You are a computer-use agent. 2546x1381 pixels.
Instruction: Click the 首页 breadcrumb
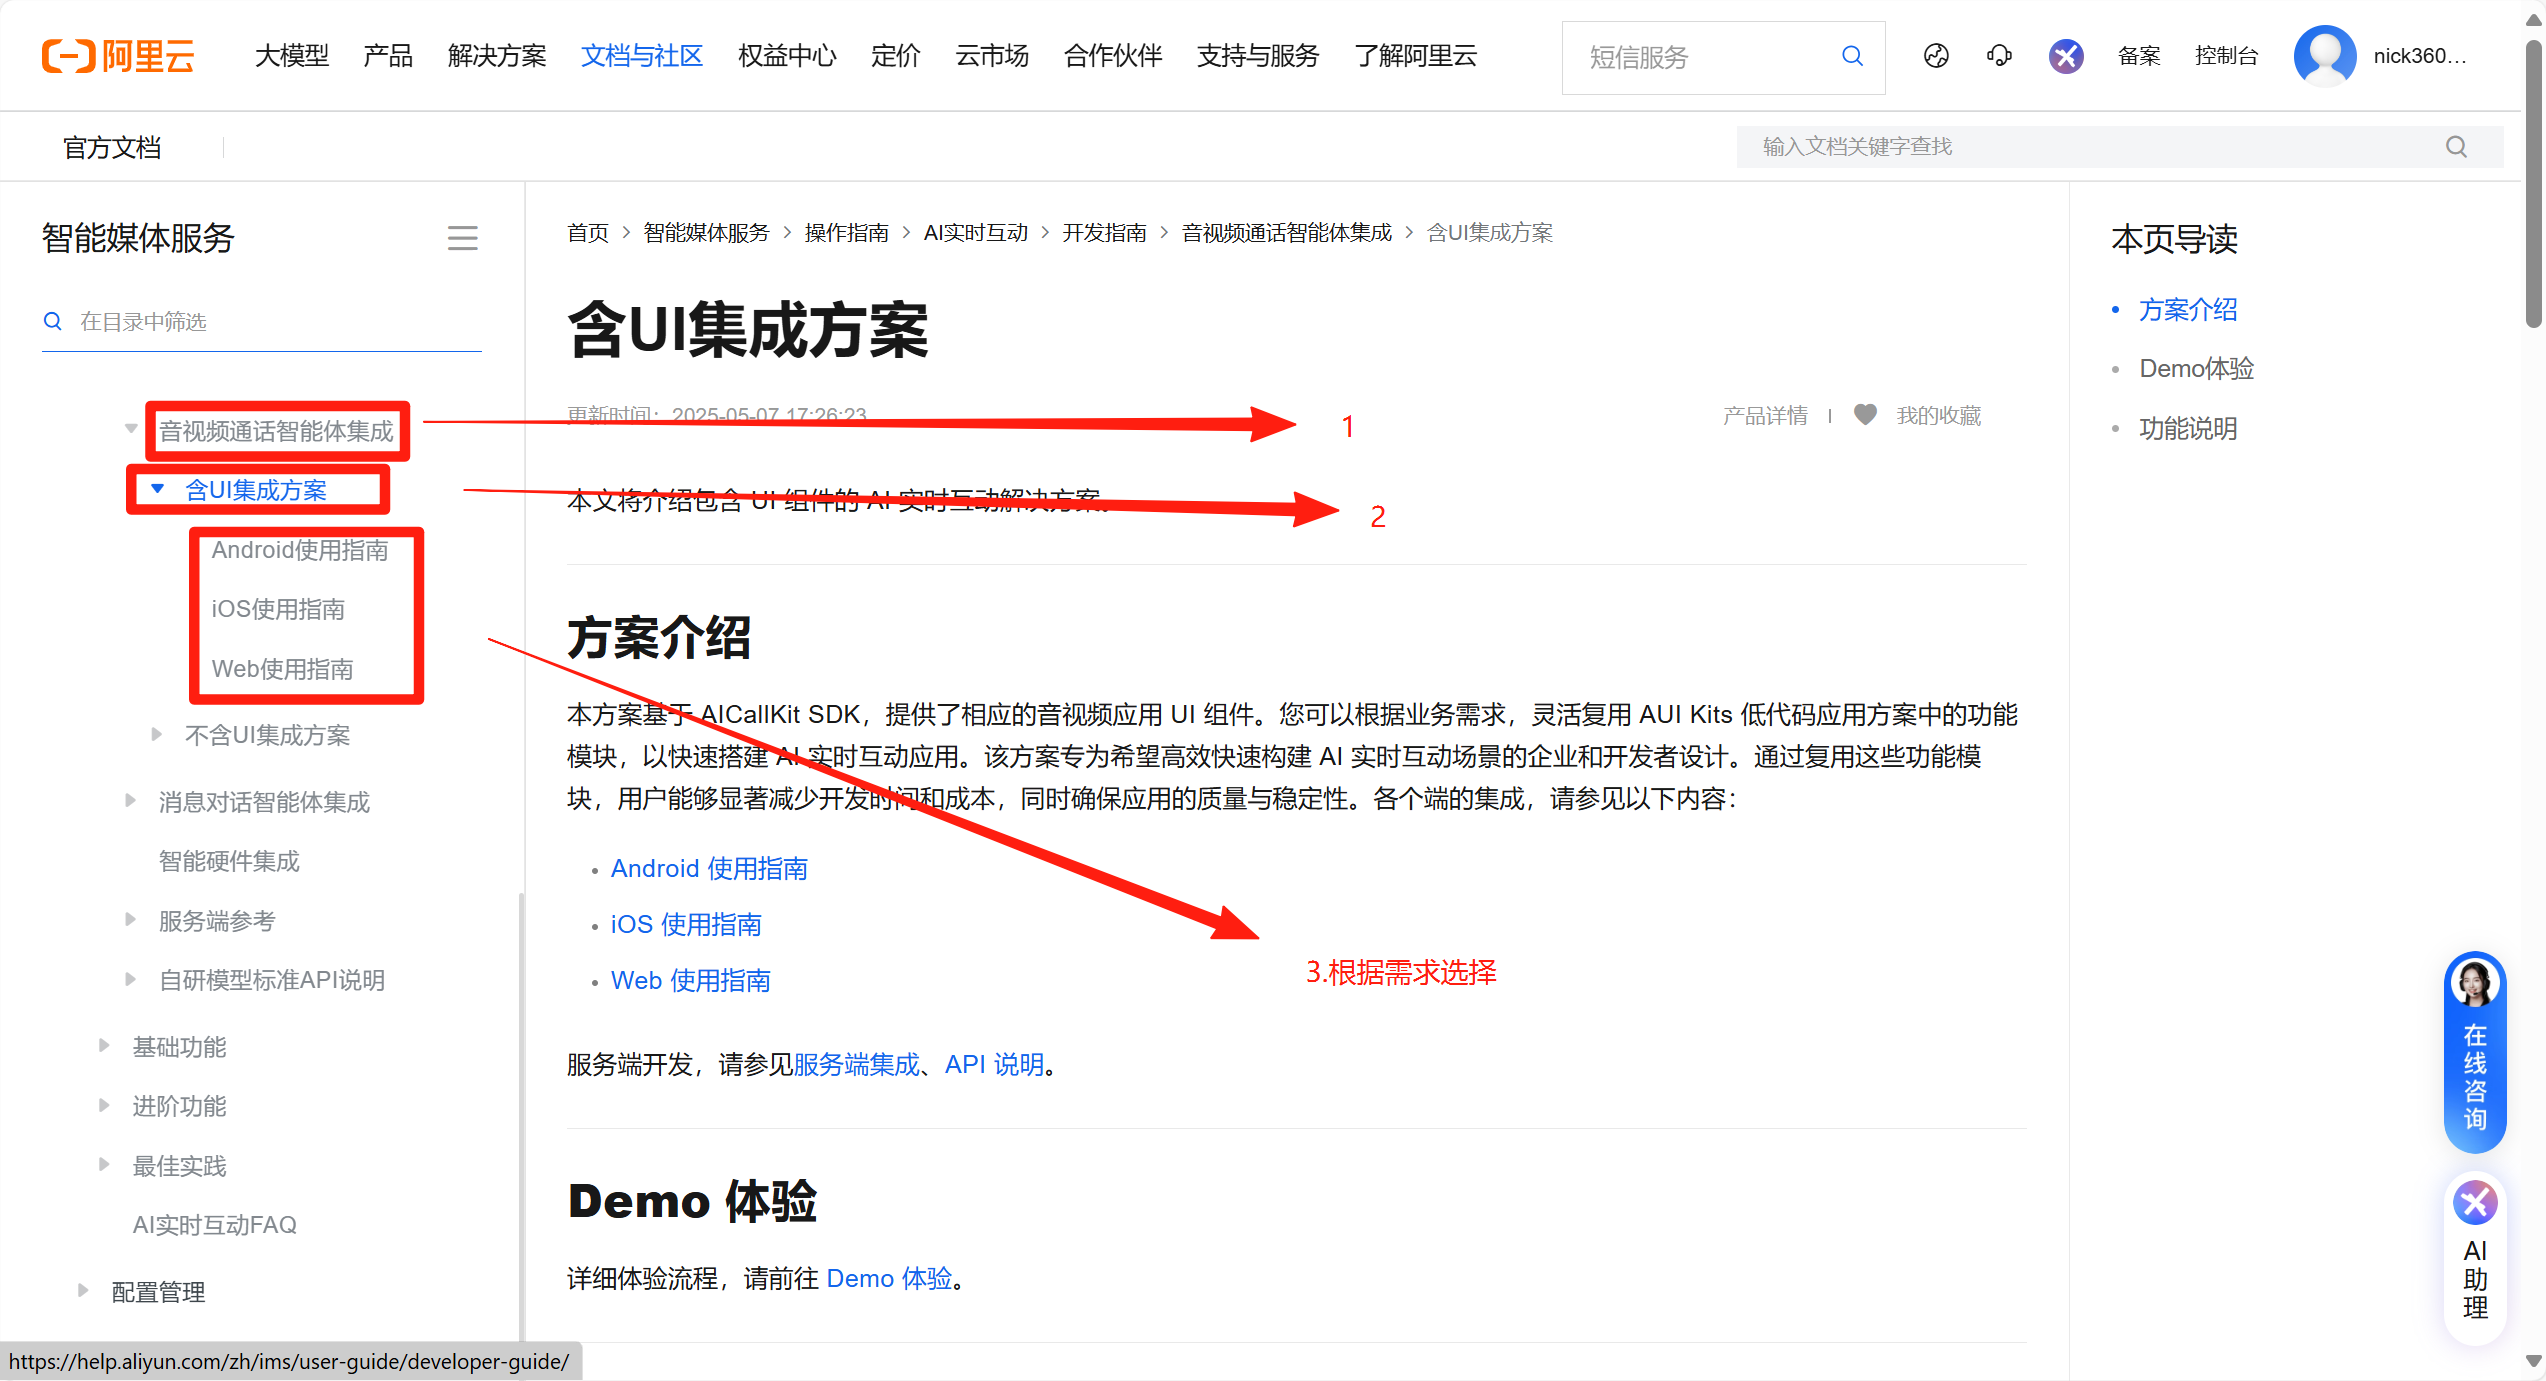click(588, 233)
